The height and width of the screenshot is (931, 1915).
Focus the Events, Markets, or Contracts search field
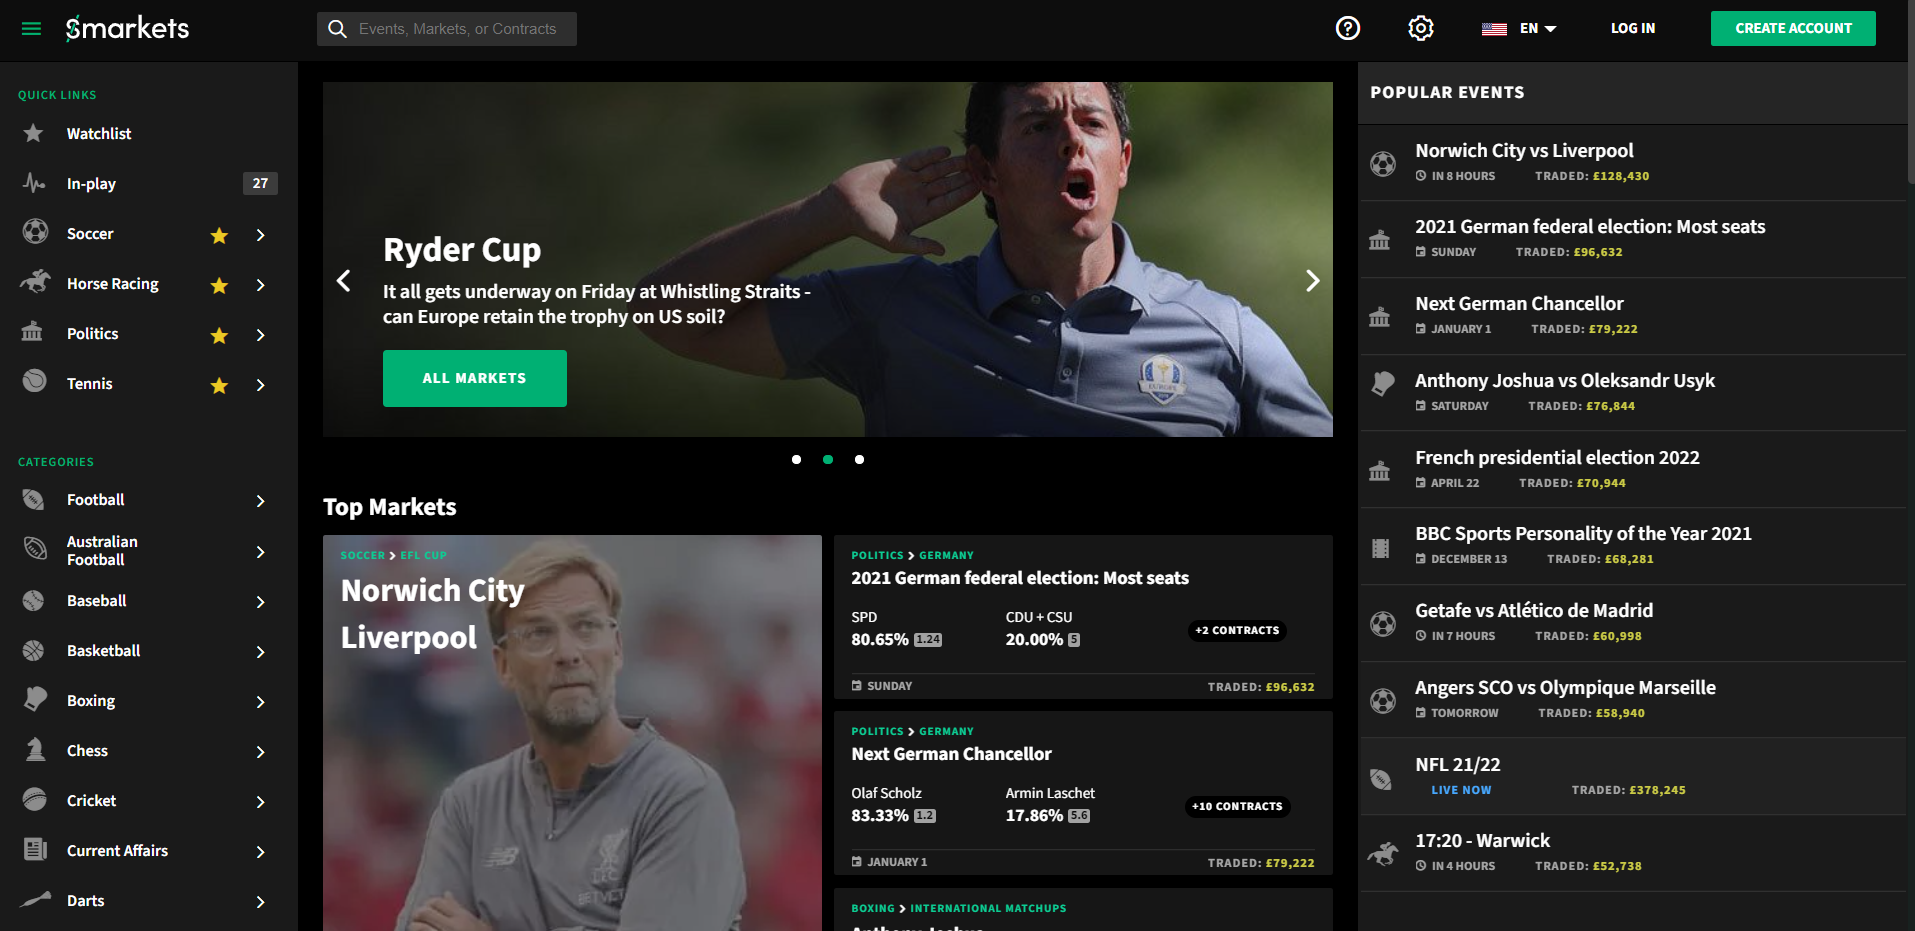(447, 29)
